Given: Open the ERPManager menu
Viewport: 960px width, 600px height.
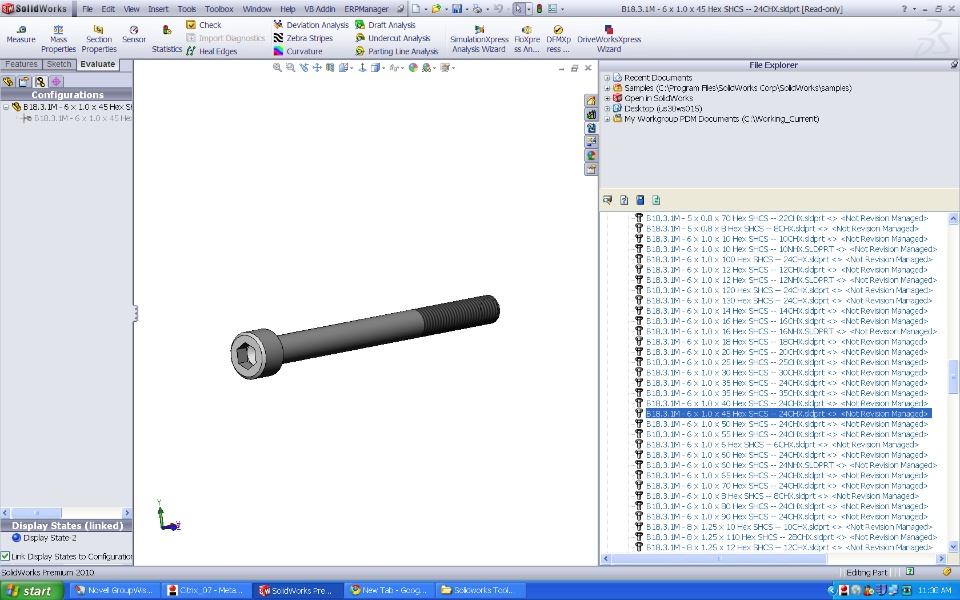Looking at the screenshot, I should pyautogui.click(x=366, y=9).
